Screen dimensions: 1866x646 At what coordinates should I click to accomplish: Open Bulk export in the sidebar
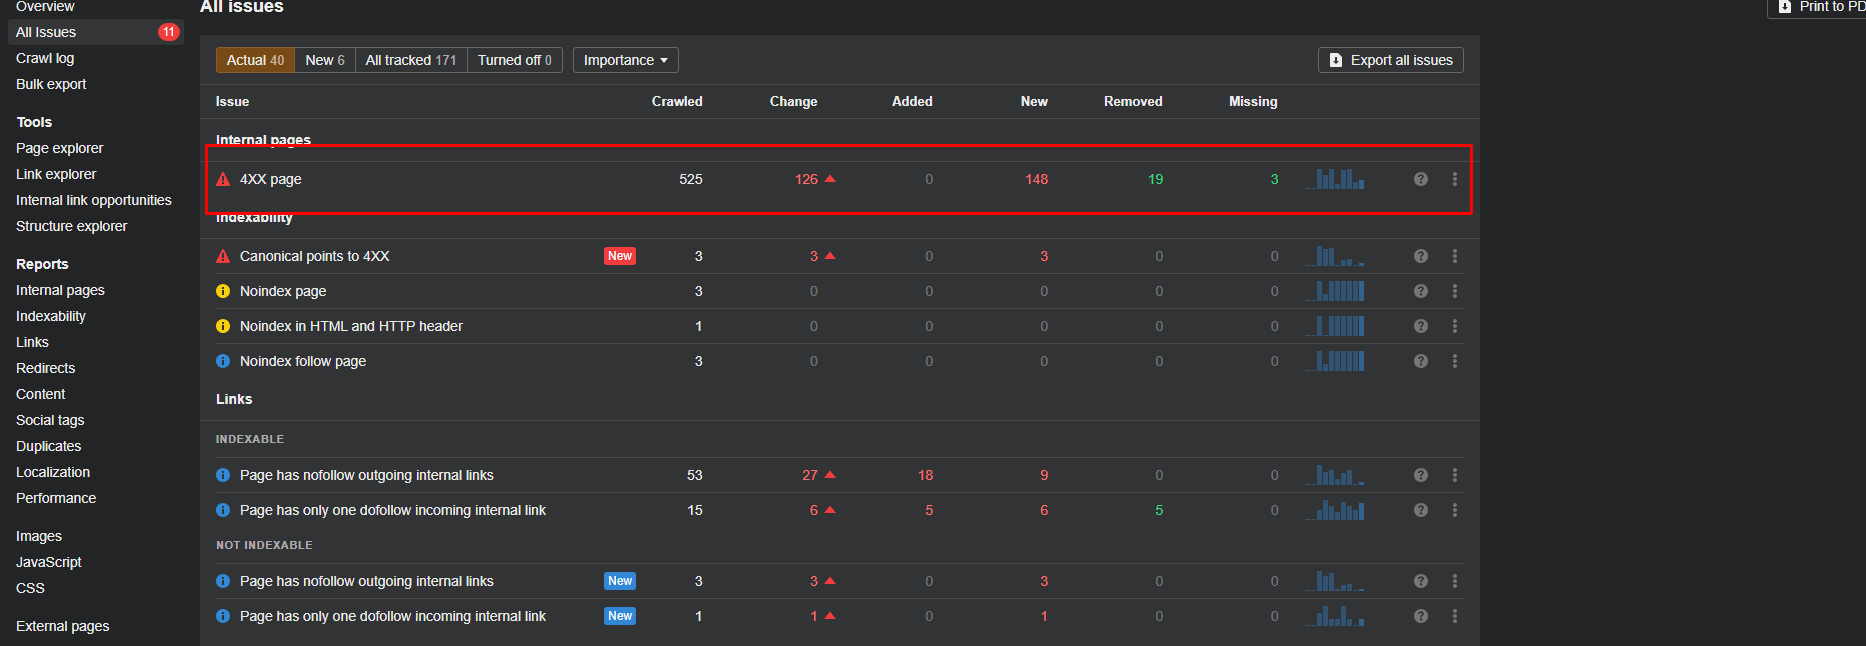51,84
